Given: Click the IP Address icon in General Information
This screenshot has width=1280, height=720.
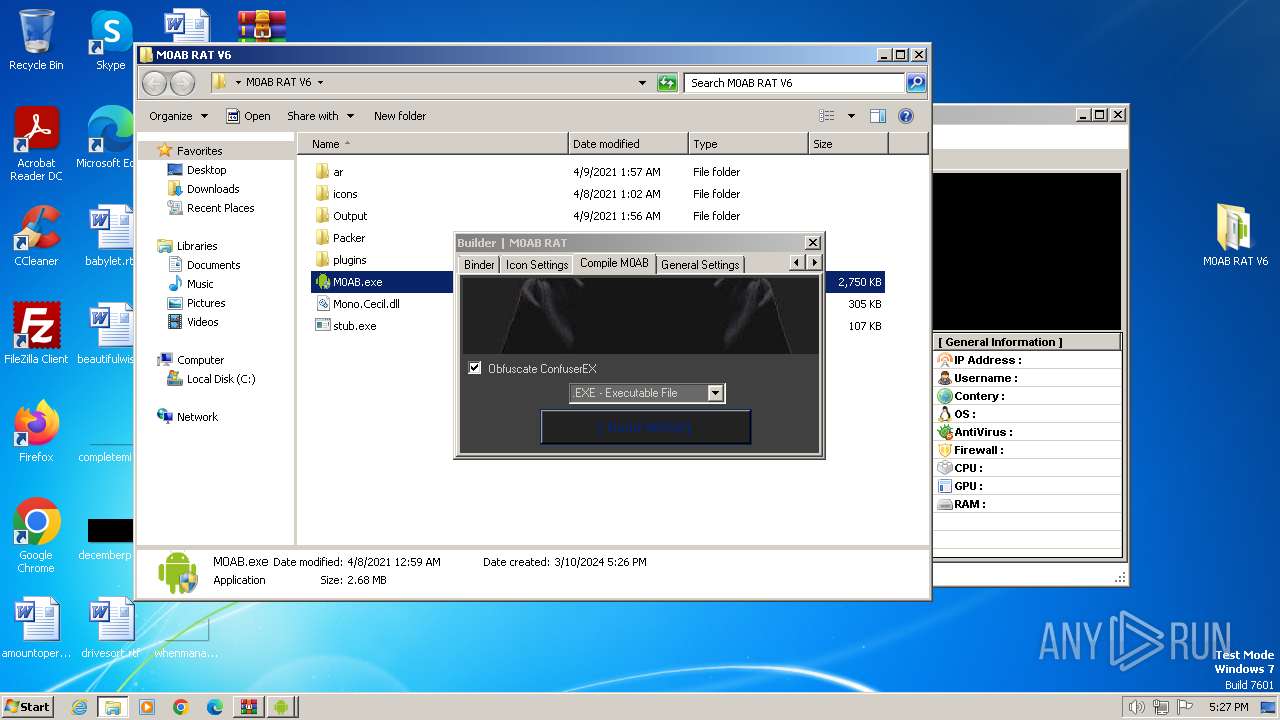Looking at the screenshot, I should (945, 360).
